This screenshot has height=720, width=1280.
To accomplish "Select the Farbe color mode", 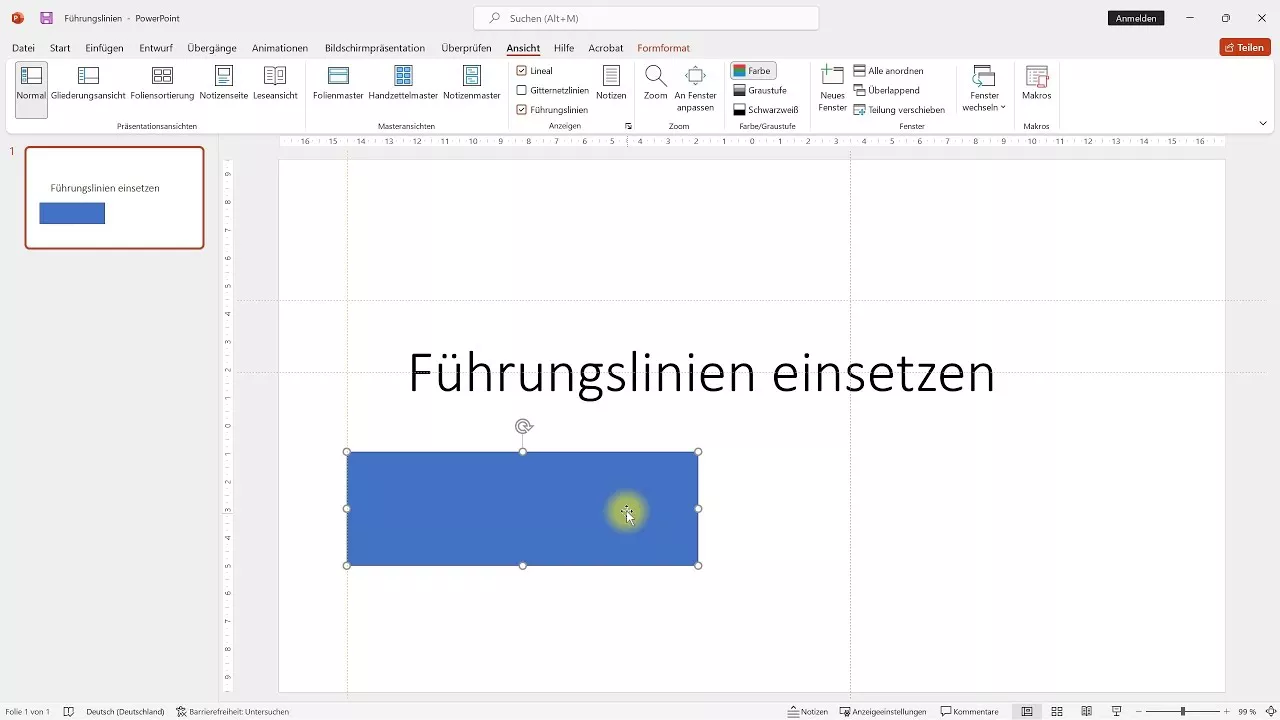I will point(753,71).
